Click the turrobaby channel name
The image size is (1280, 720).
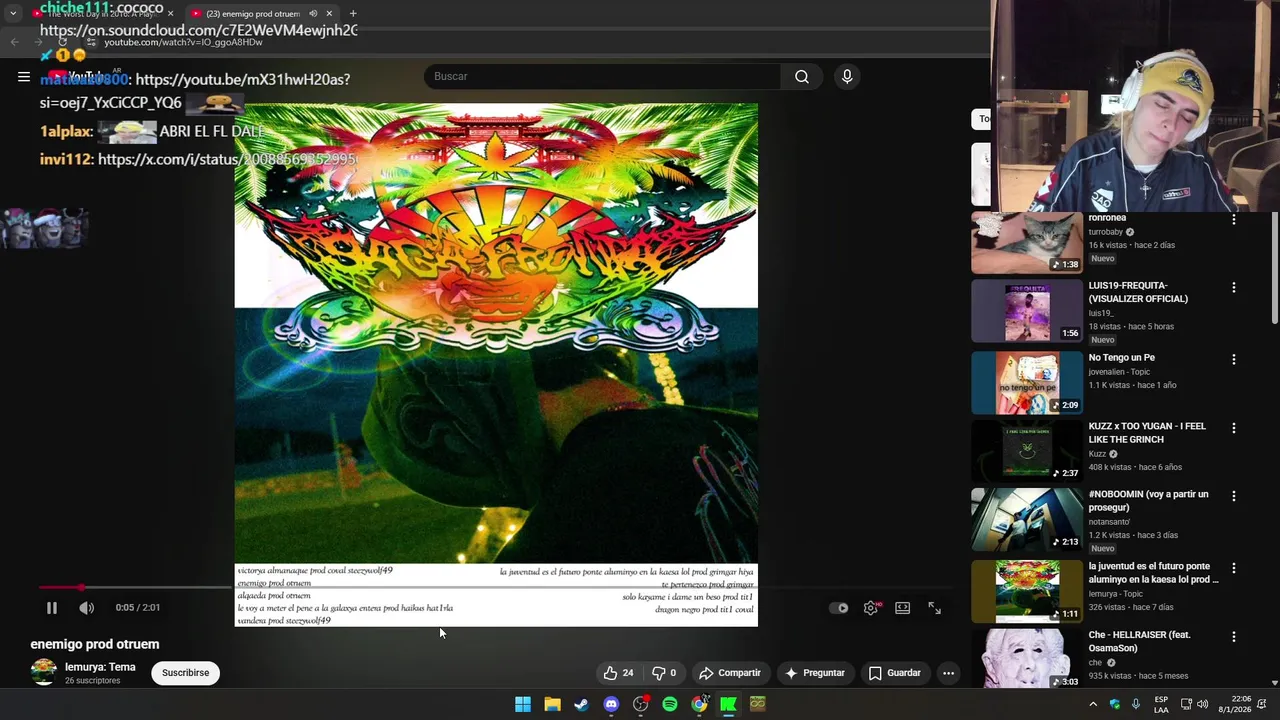point(1106,232)
